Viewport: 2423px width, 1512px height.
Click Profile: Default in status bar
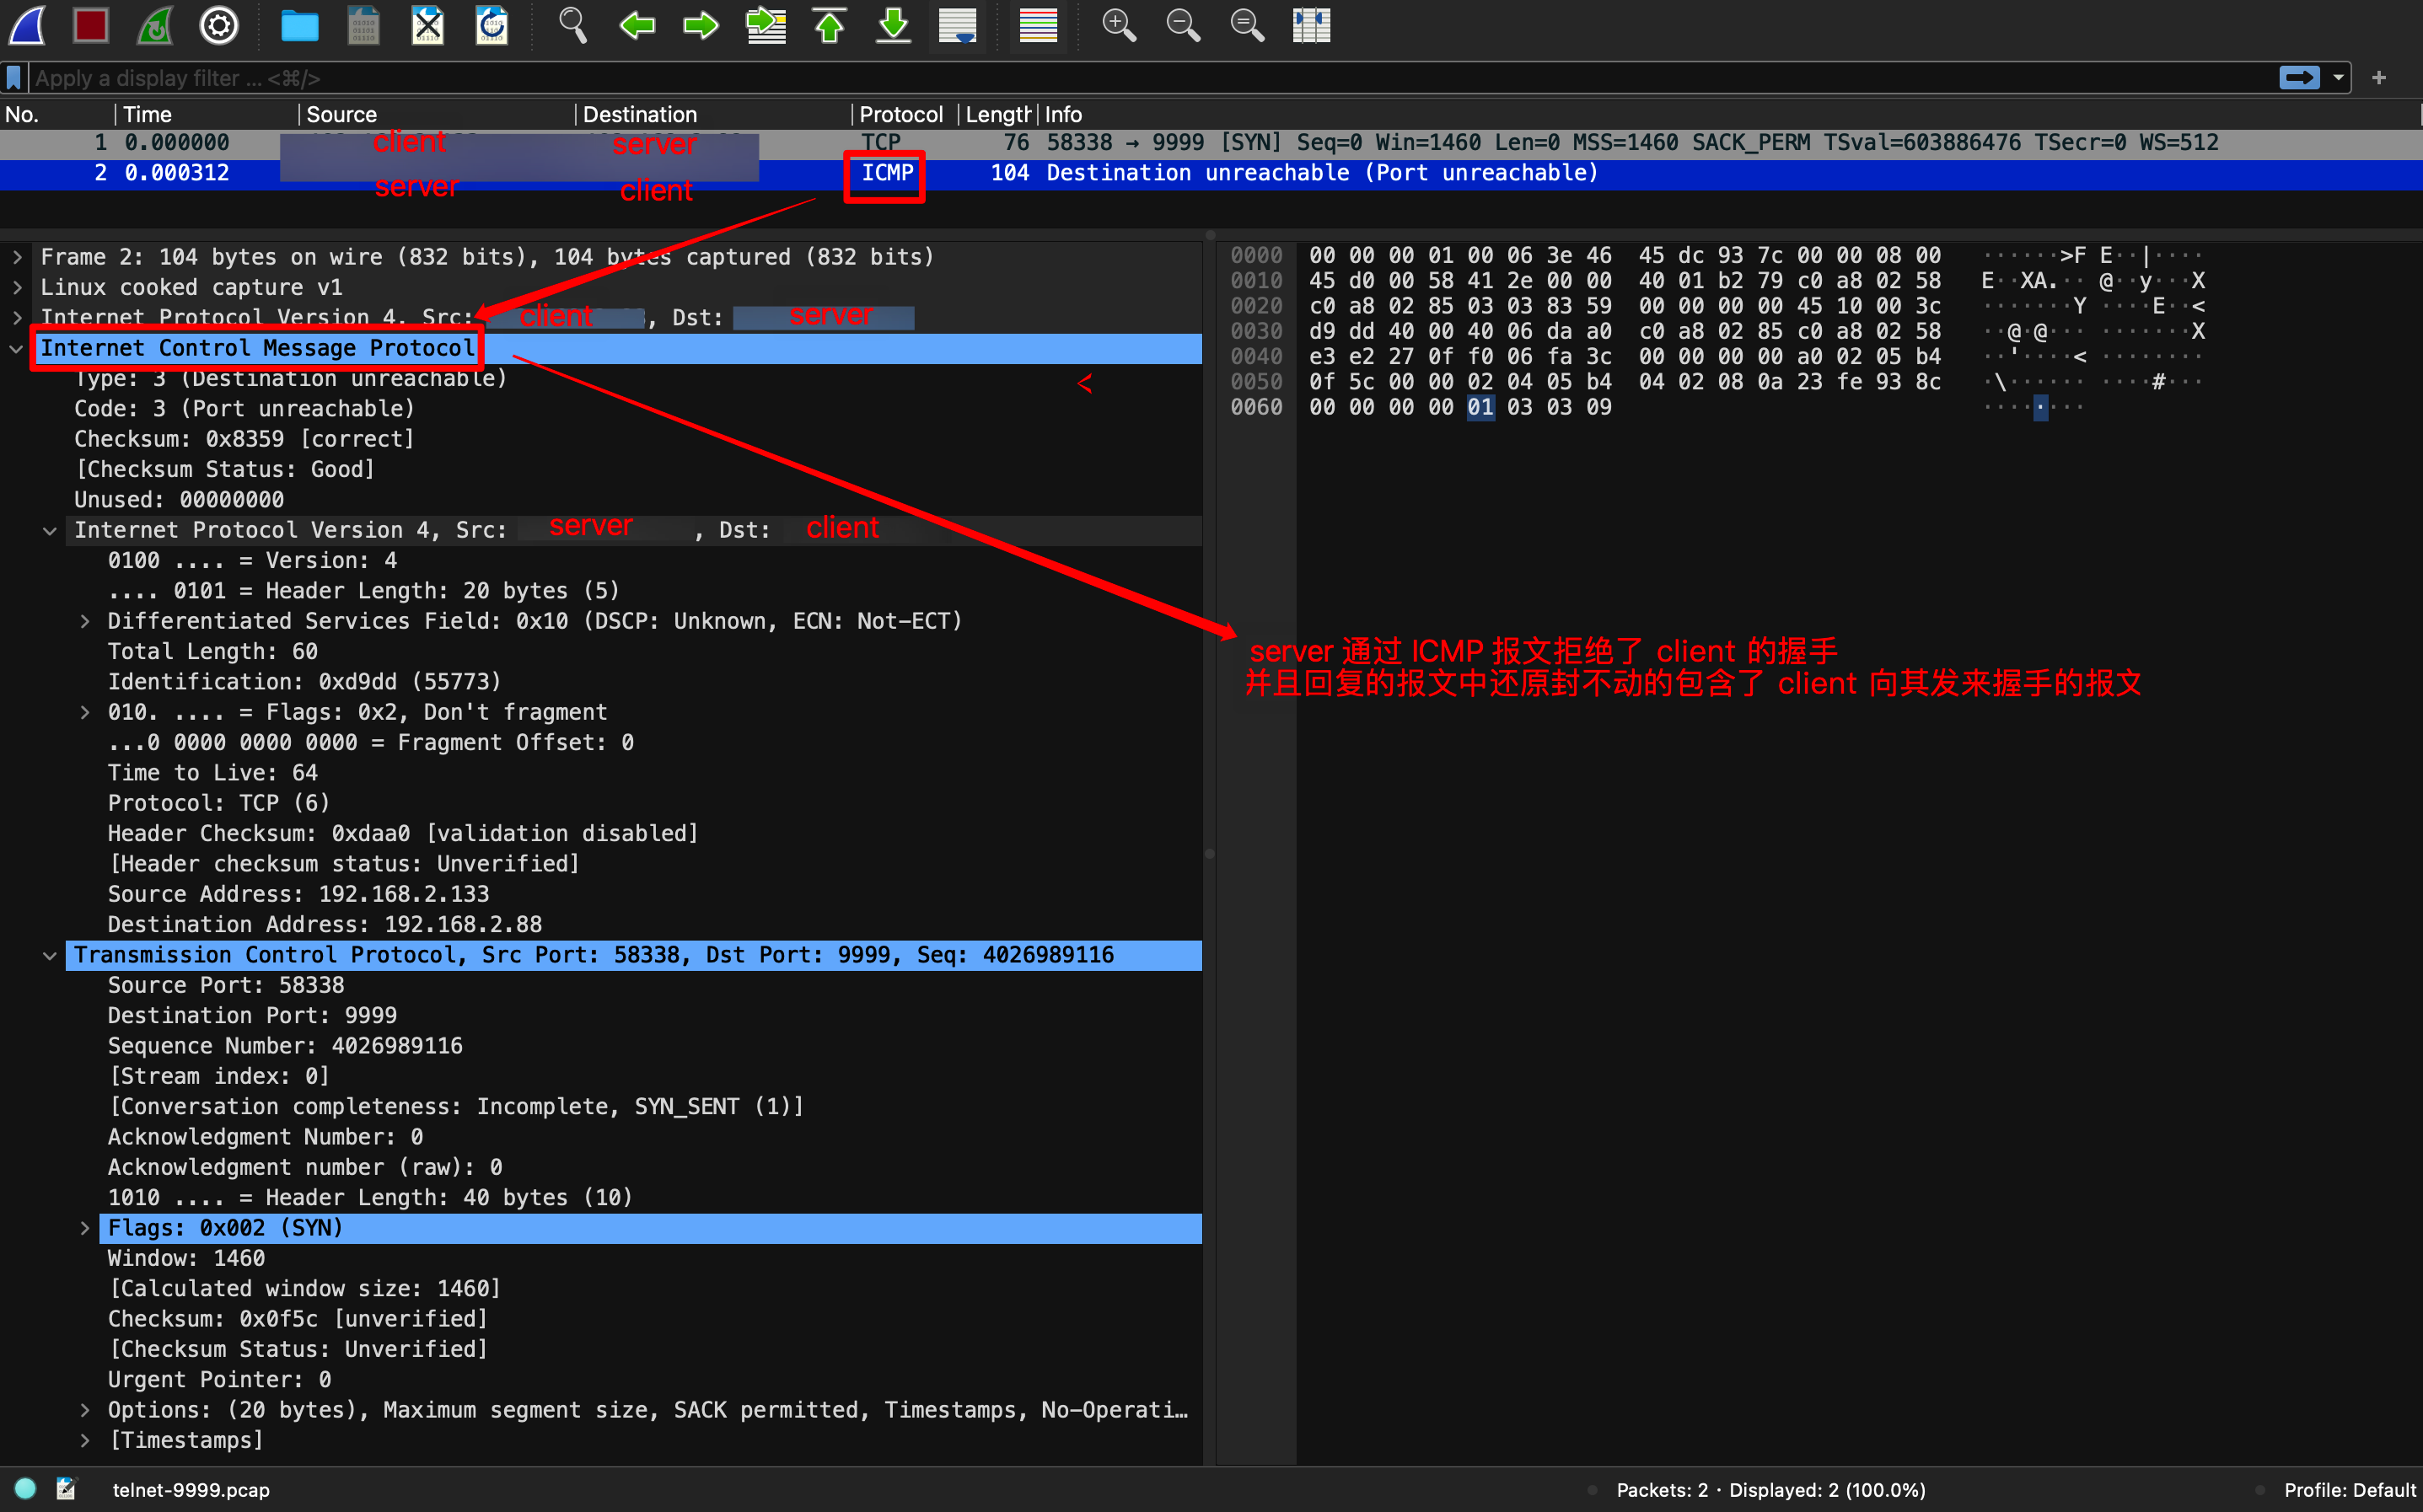(2349, 1489)
